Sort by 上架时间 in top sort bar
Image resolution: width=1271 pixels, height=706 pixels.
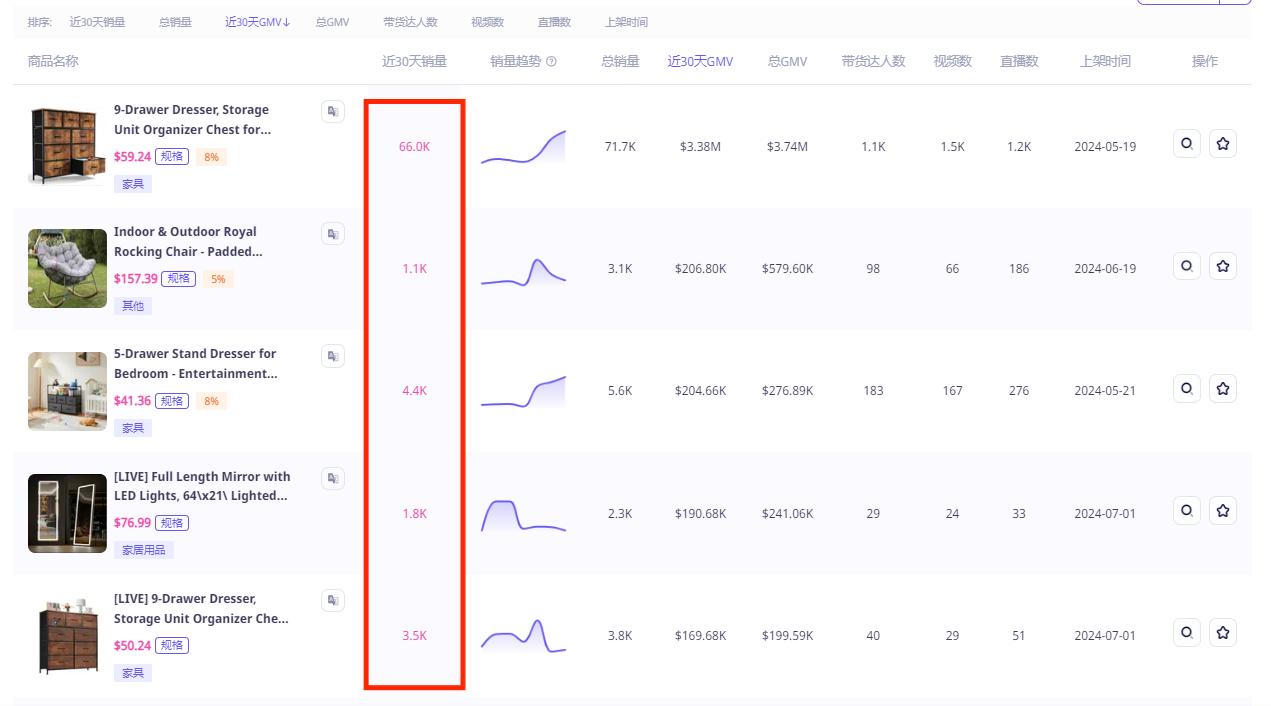point(626,22)
